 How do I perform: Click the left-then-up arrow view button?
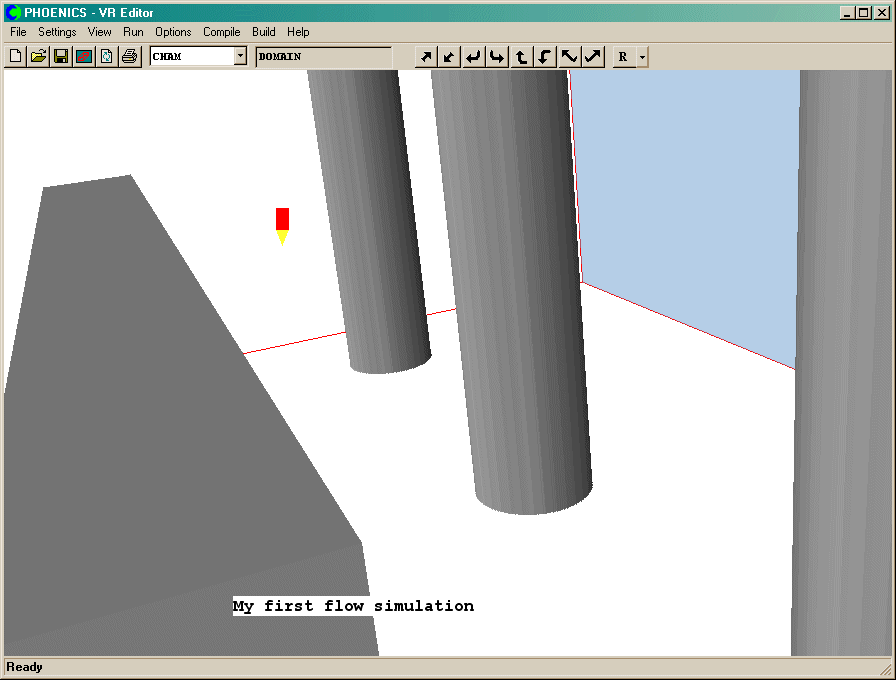(521, 57)
